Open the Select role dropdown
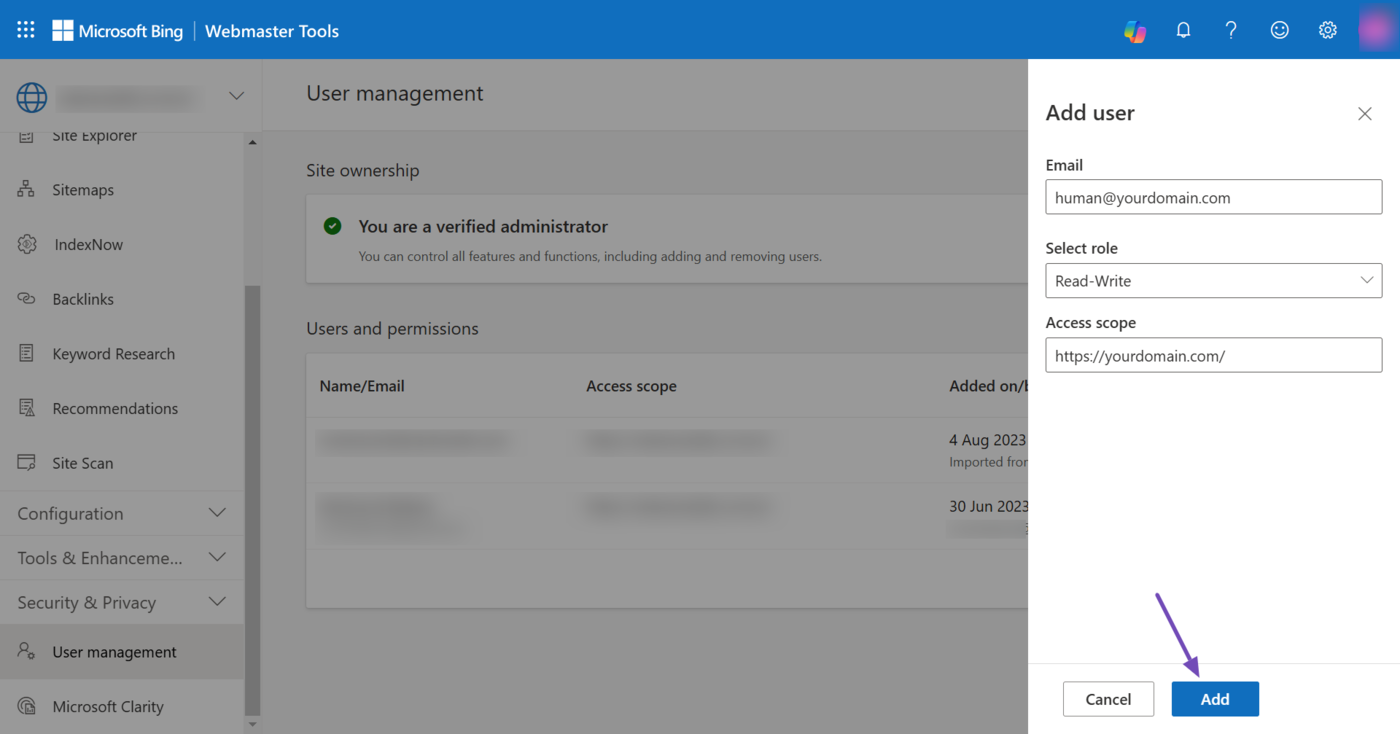The width and height of the screenshot is (1400, 734). pyautogui.click(x=1213, y=281)
